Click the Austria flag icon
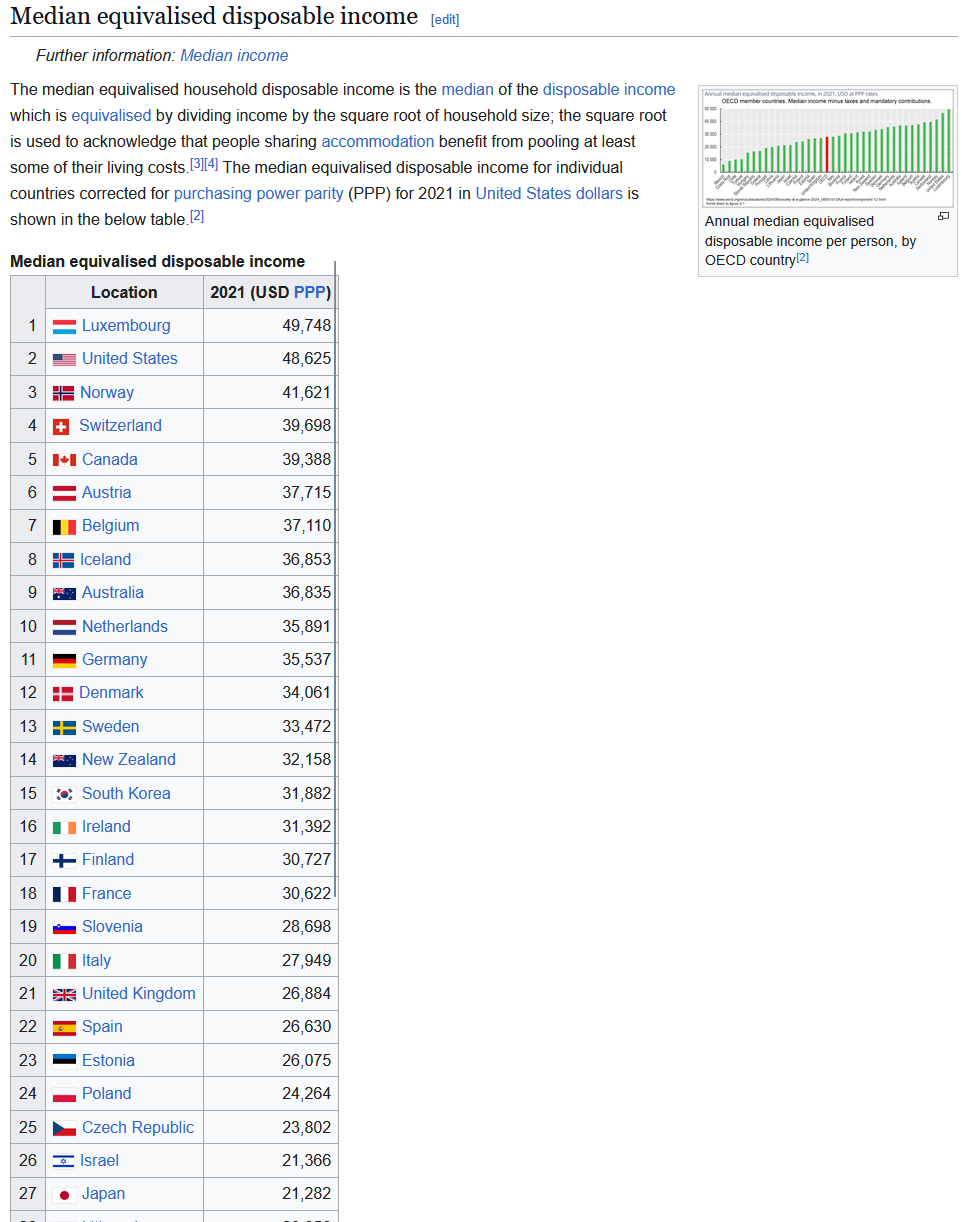 coord(64,493)
